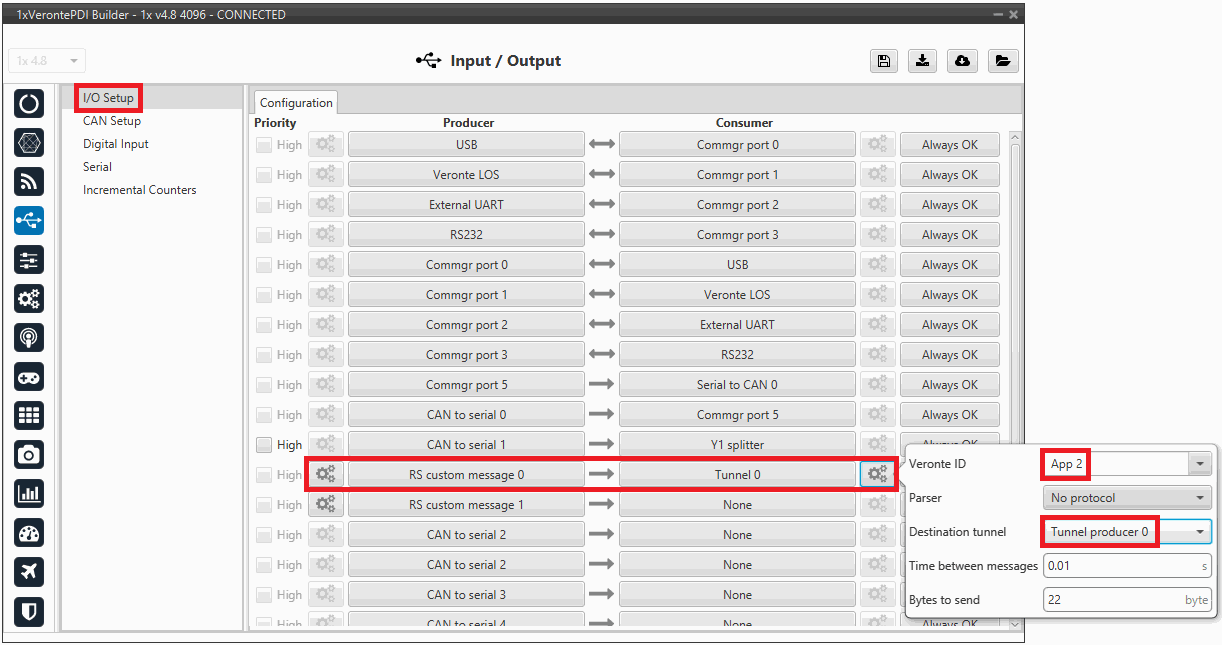Select CAN Setup in the side menu
Viewport: 1222px width, 645px height.
(x=112, y=121)
